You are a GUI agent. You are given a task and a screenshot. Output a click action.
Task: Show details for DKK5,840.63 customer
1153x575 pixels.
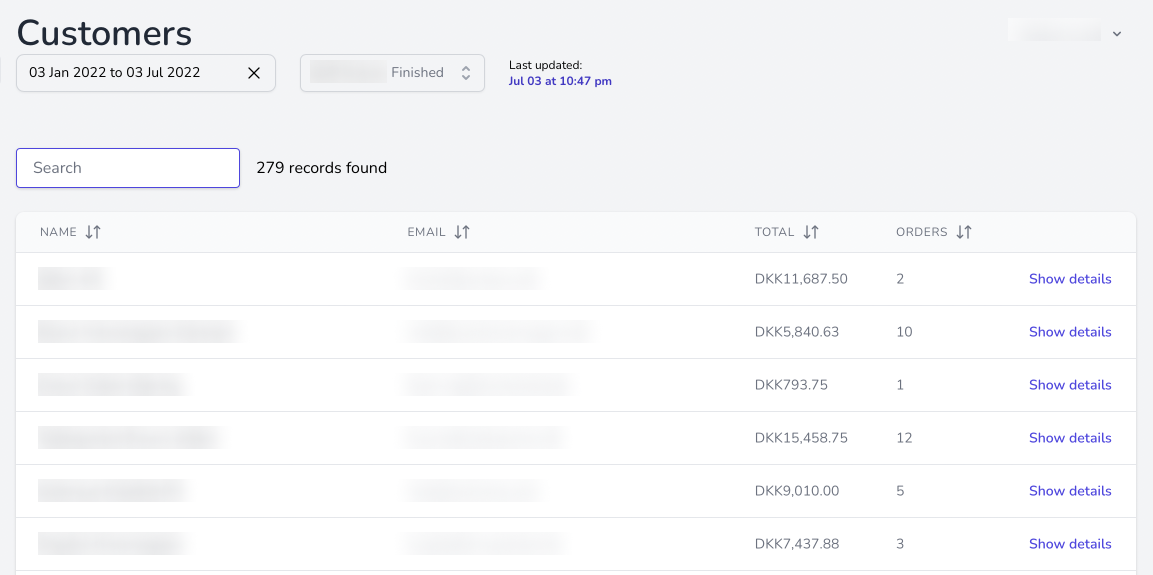coord(1070,332)
